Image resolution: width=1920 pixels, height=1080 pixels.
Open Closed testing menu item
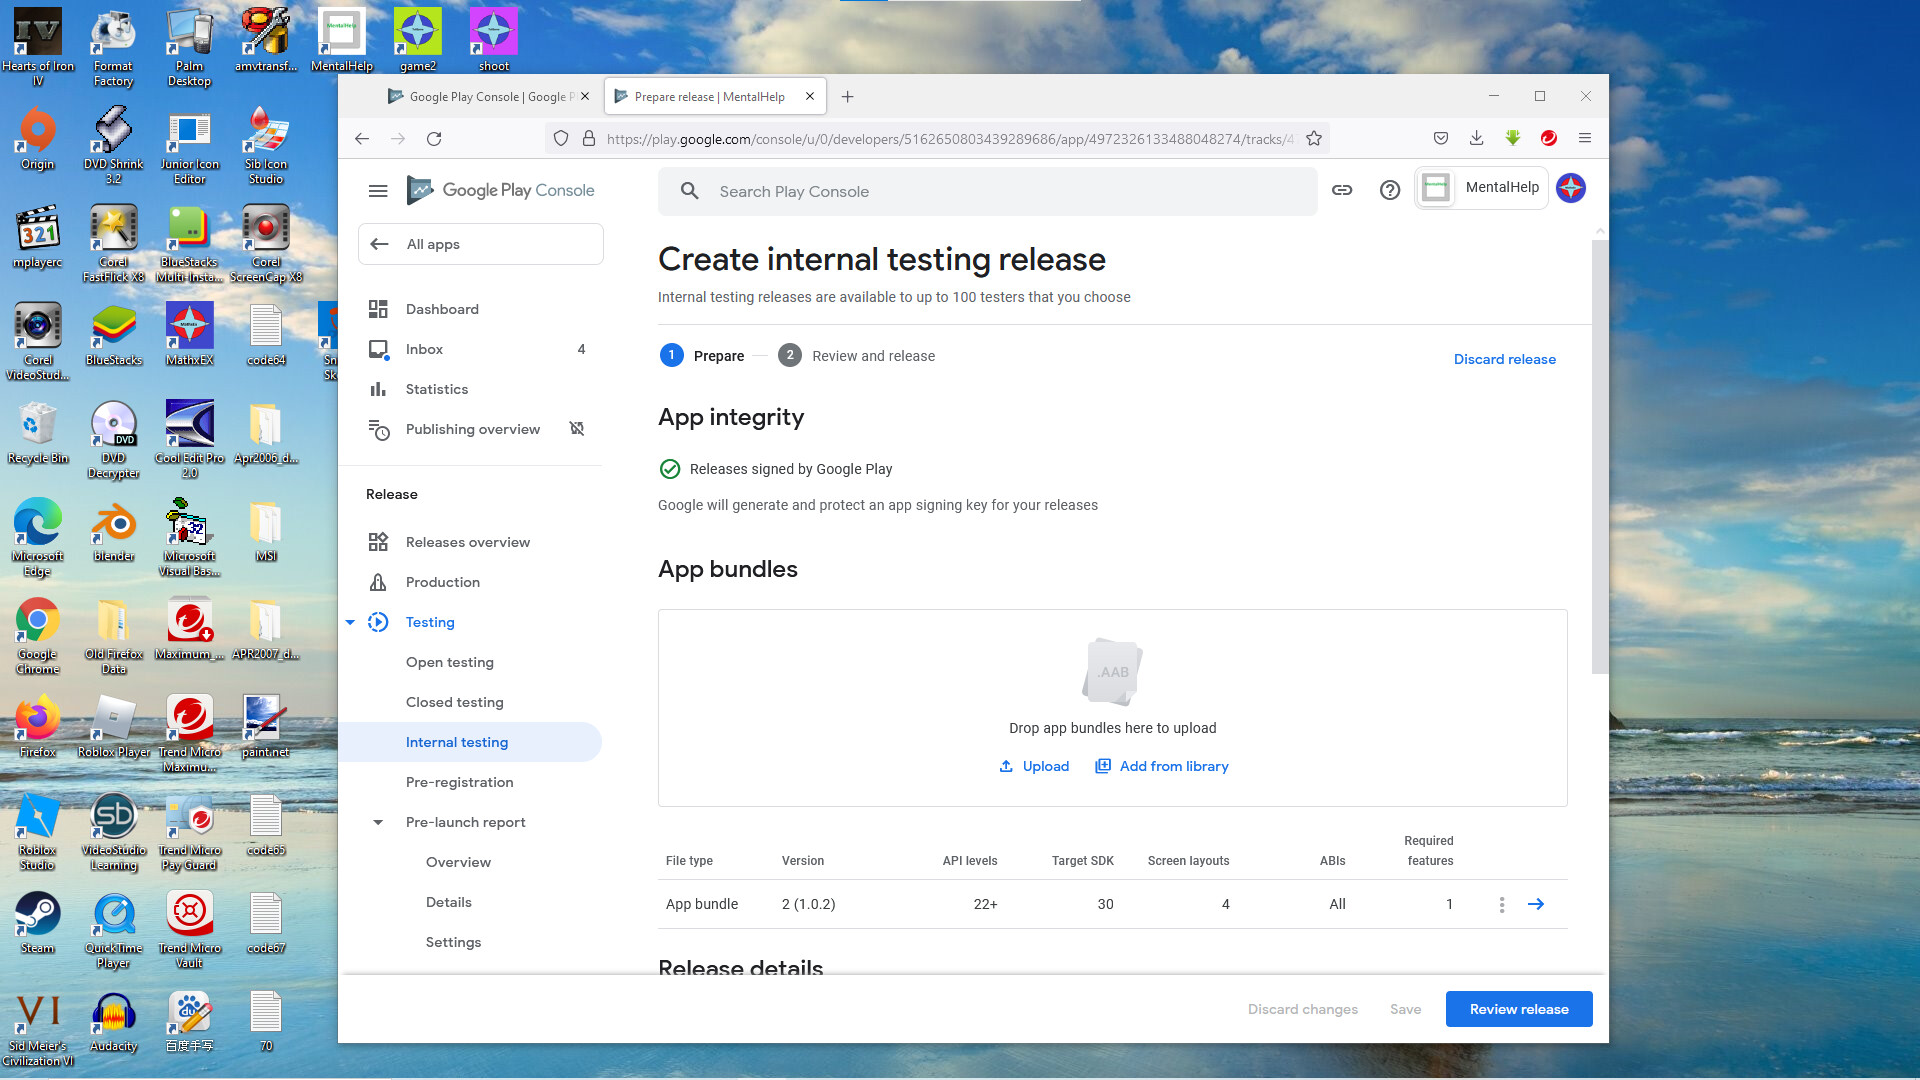coord(454,702)
